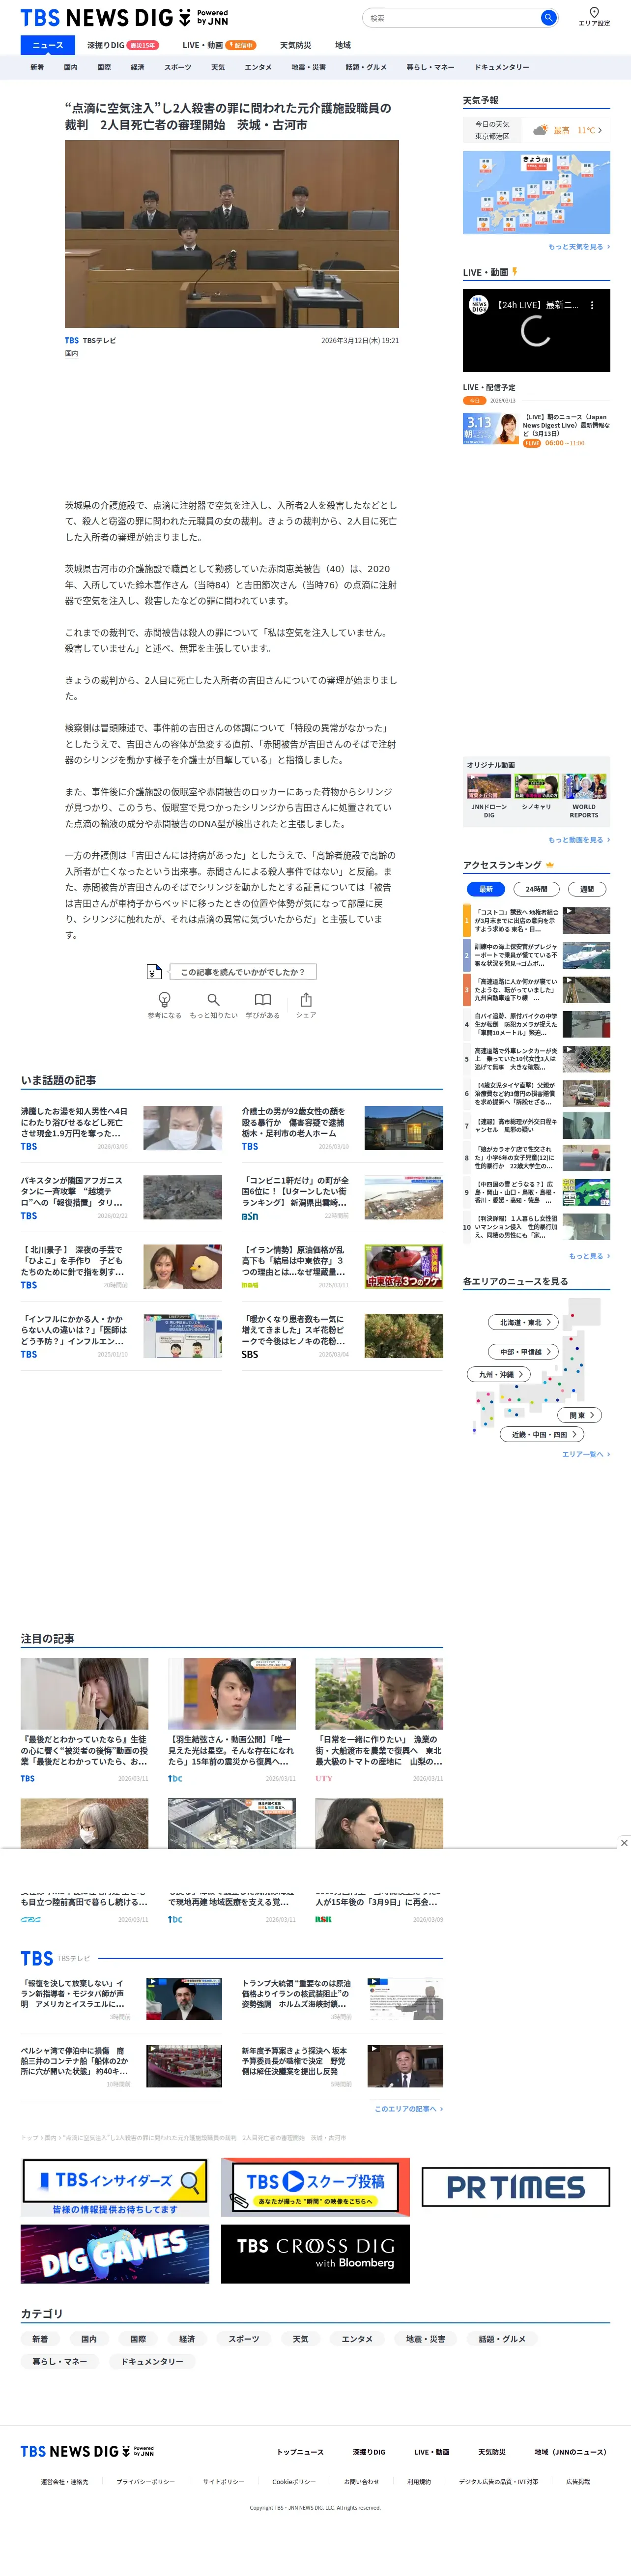This screenshot has width=631, height=2576.
Task: Open the エリア一覧へ link
Action: [x=586, y=1454]
